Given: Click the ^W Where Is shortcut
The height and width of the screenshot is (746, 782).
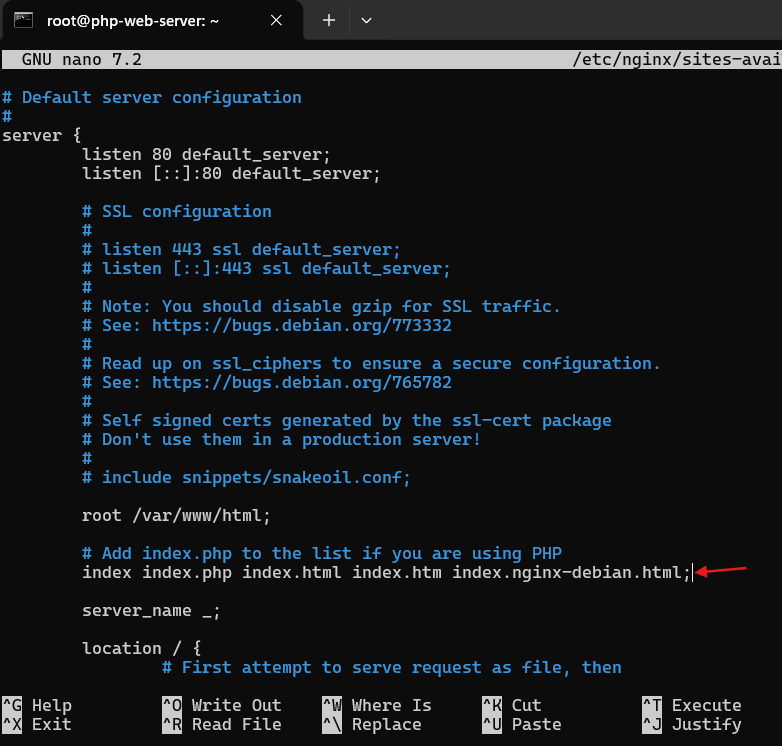Looking at the screenshot, I should click(377, 705).
